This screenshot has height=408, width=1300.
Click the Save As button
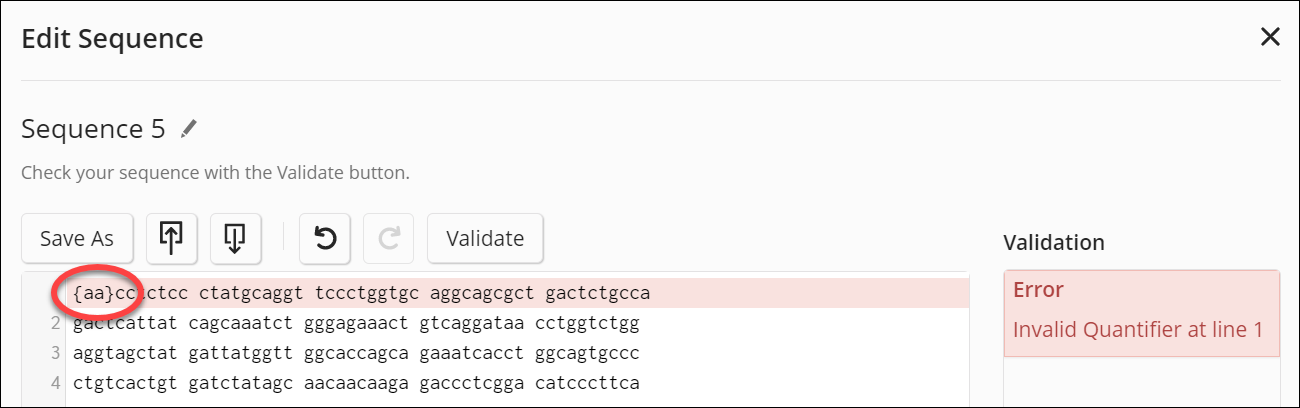76,238
